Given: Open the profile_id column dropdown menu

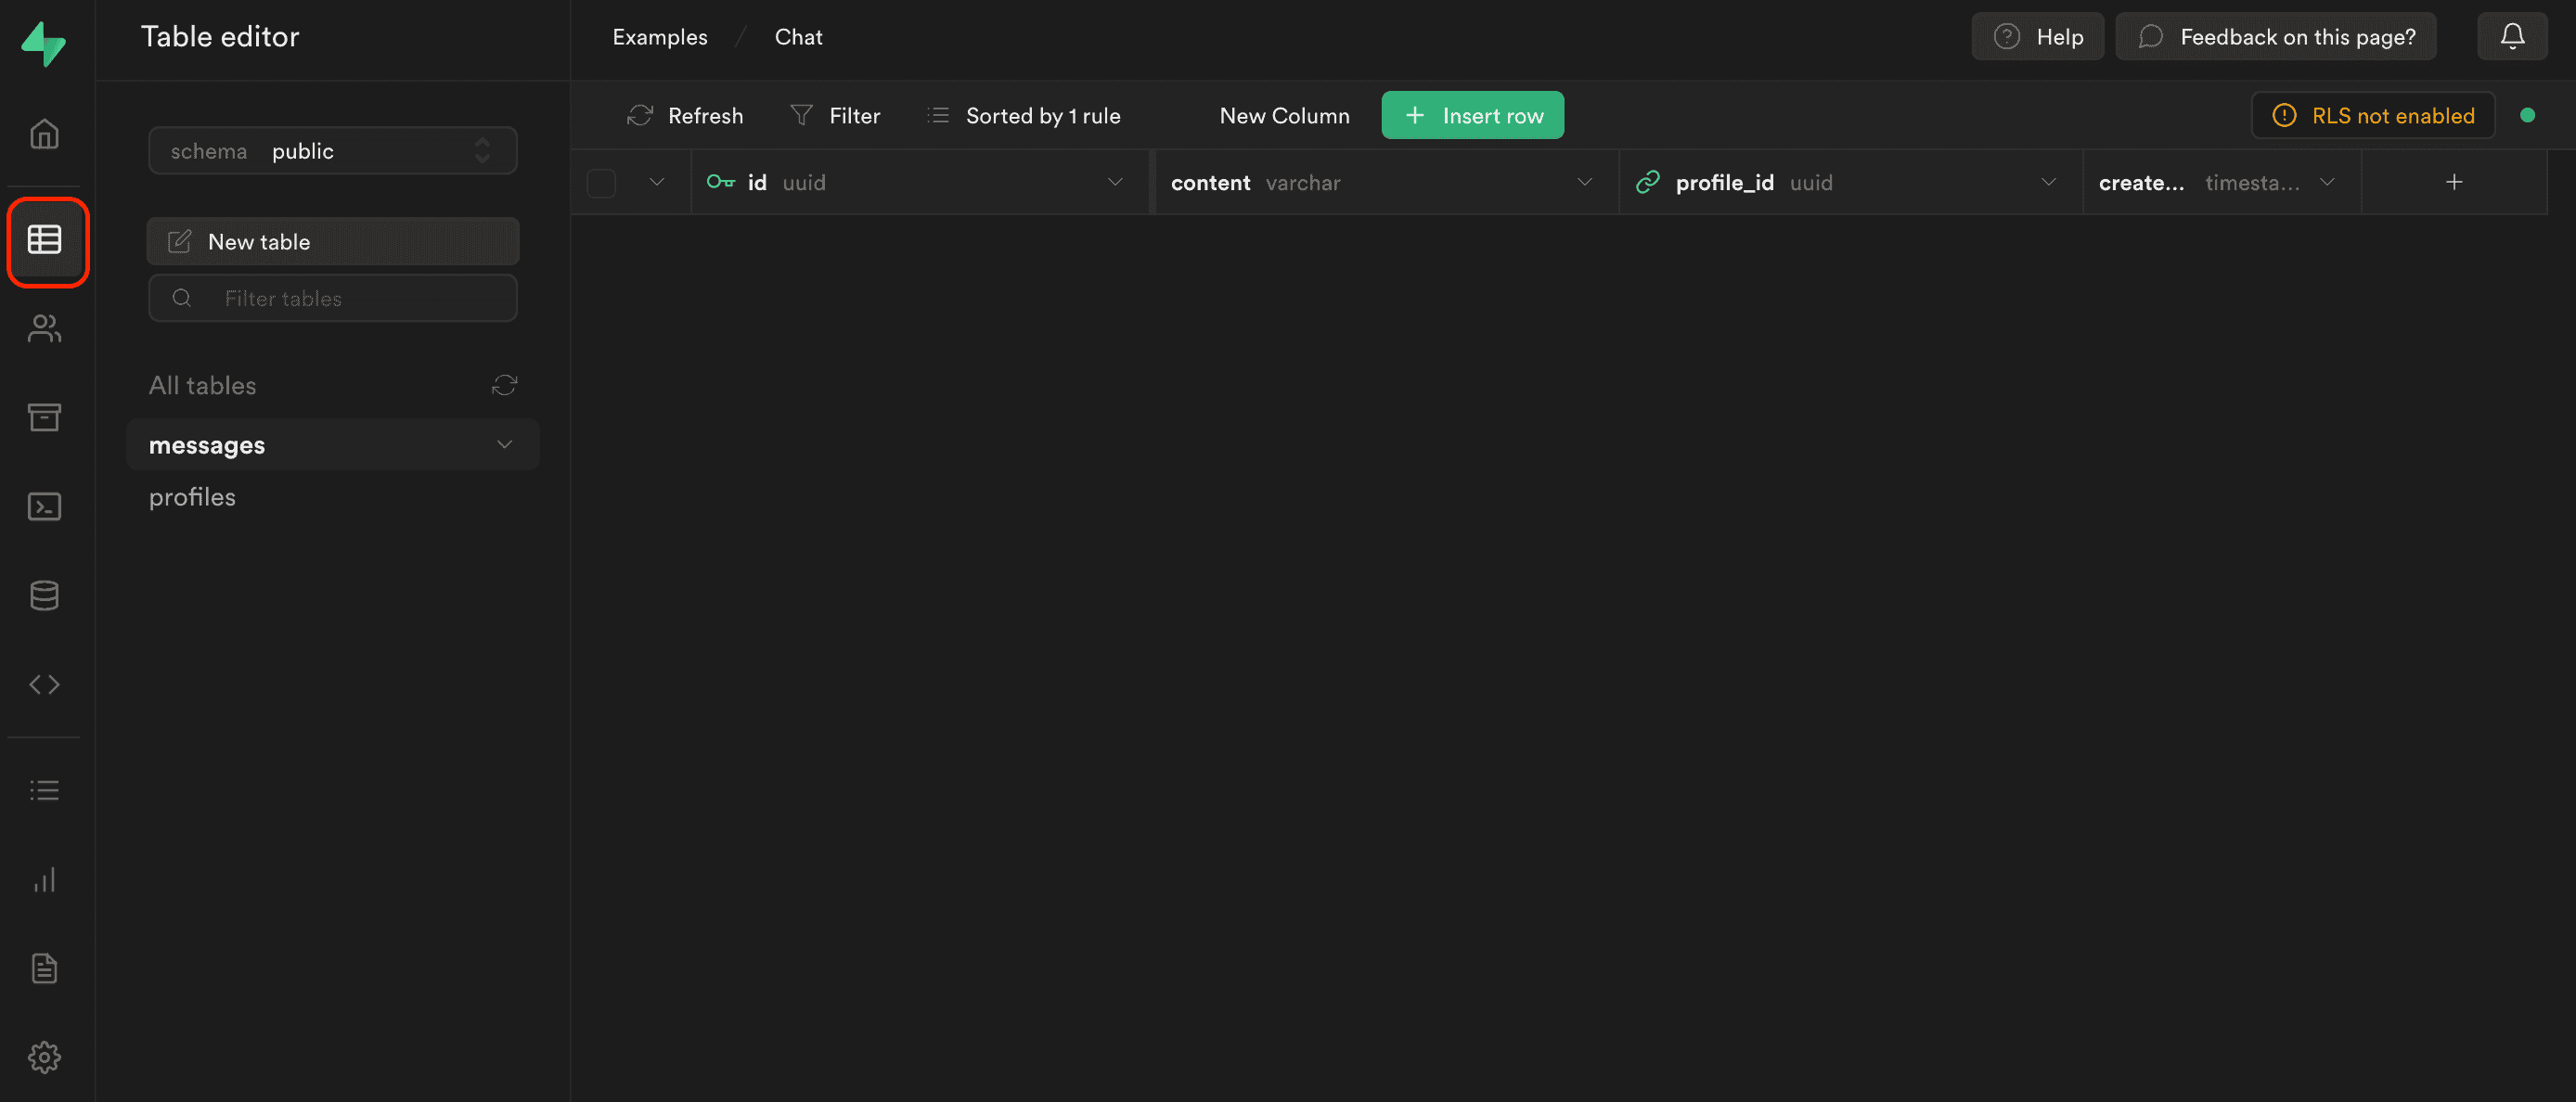Looking at the screenshot, I should (x=2048, y=182).
